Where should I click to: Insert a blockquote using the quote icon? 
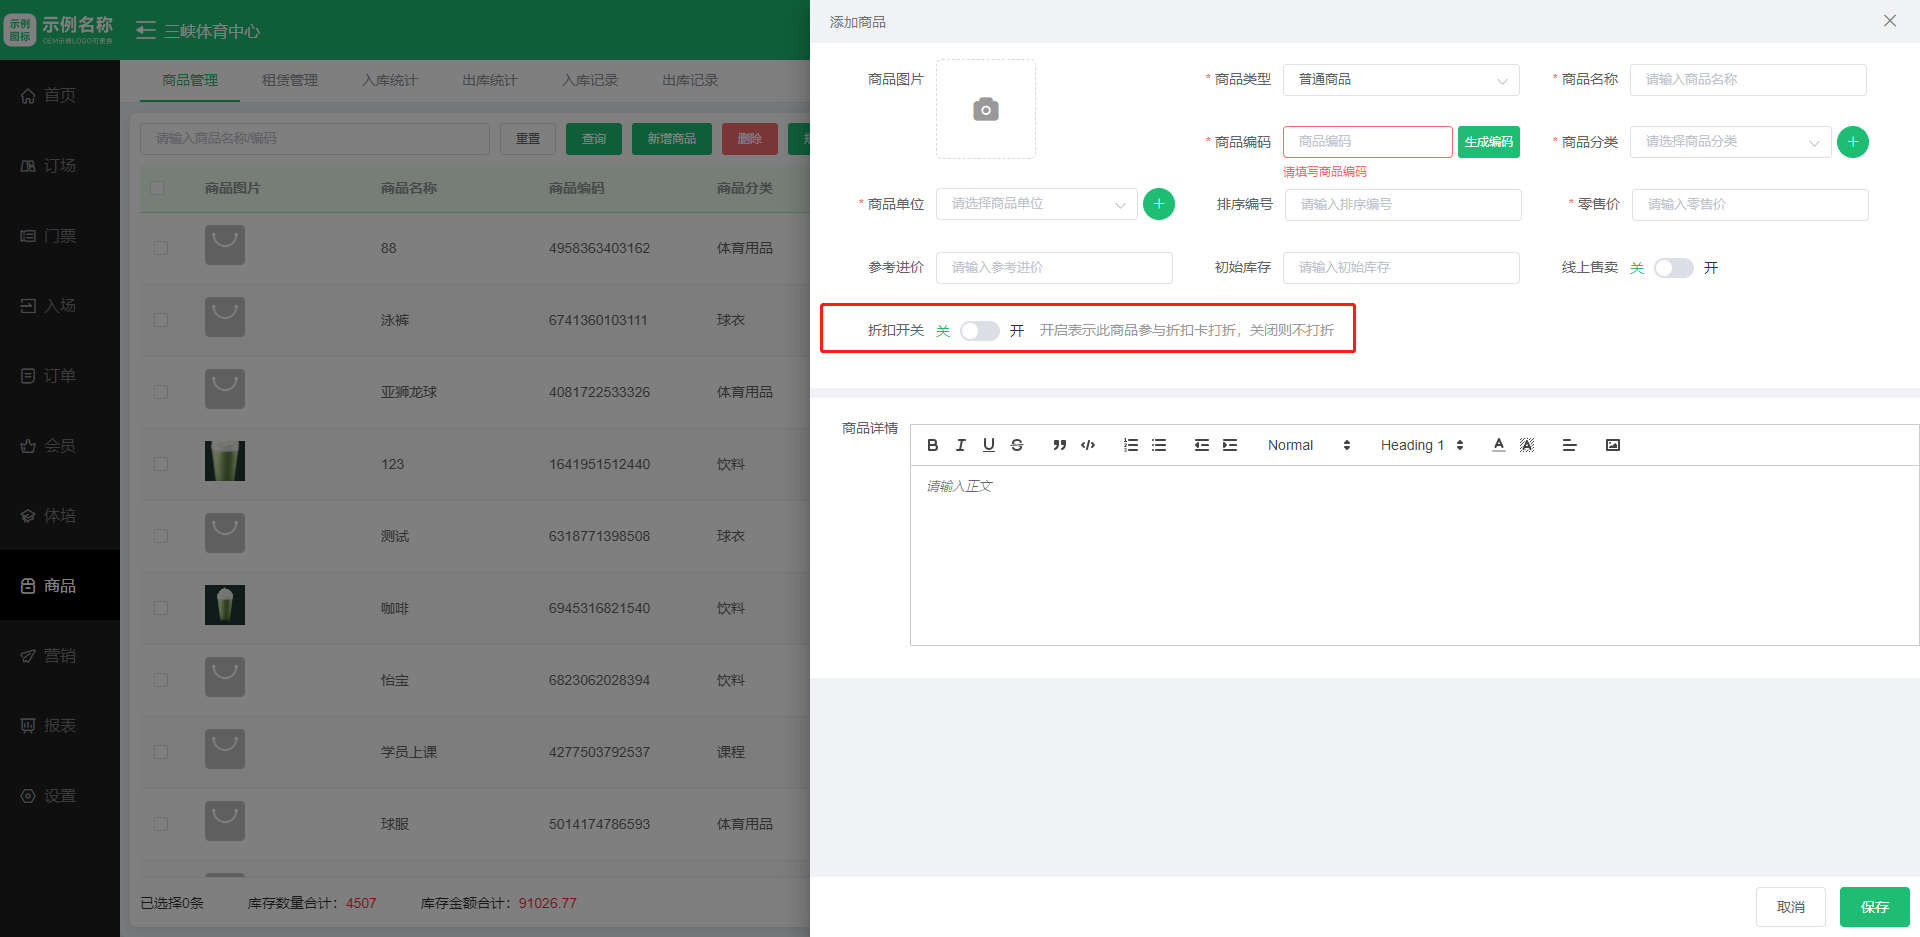pyautogui.click(x=1059, y=445)
